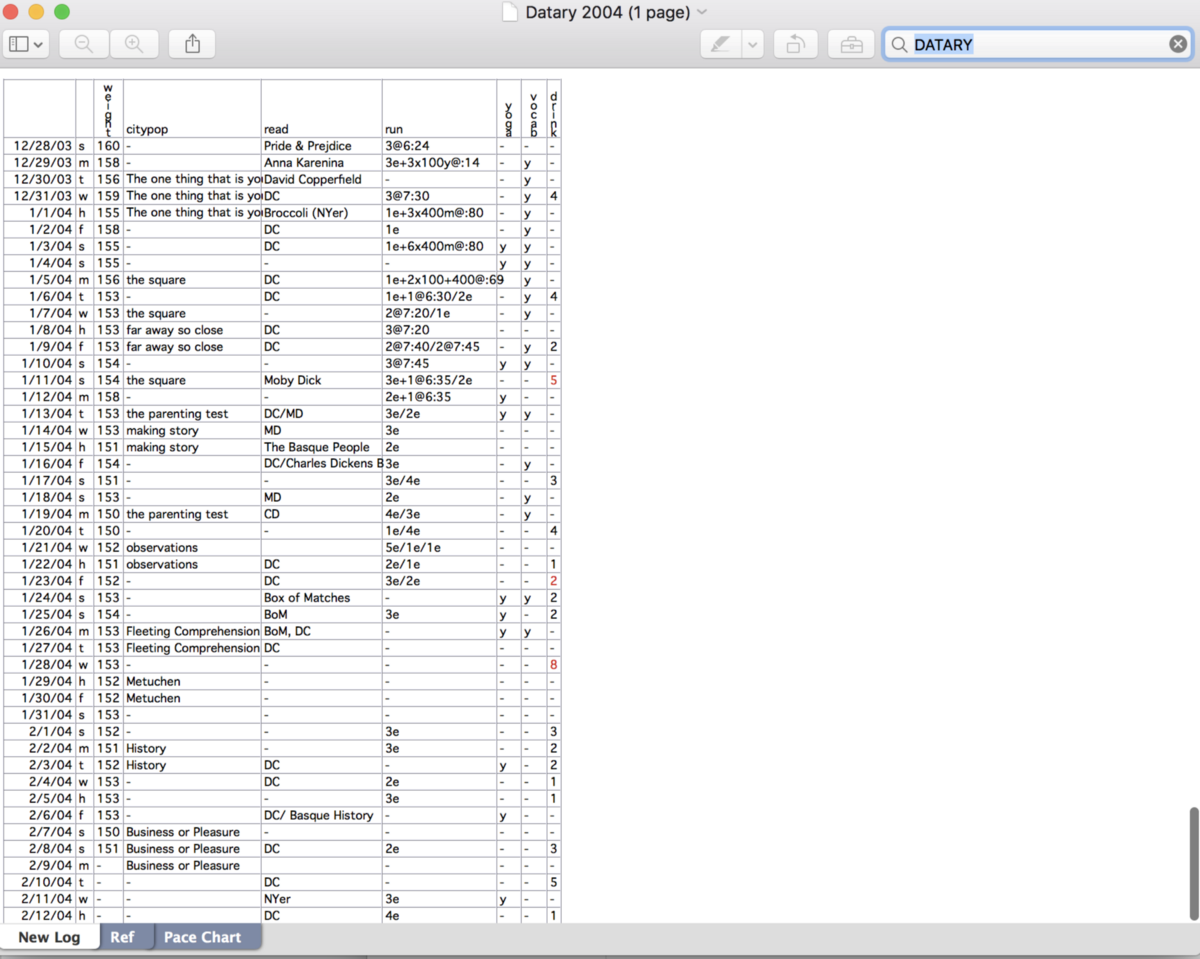Image resolution: width=1200 pixels, height=959 pixels.
Task: Expand the highlight color dropdown arrow
Action: [753, 44]
